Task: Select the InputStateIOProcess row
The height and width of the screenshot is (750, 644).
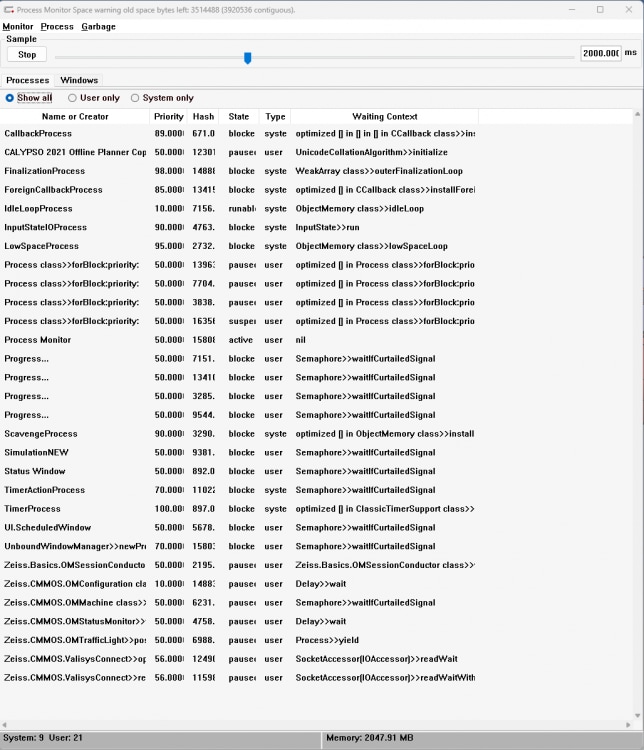Action: (x=239, y=228)
